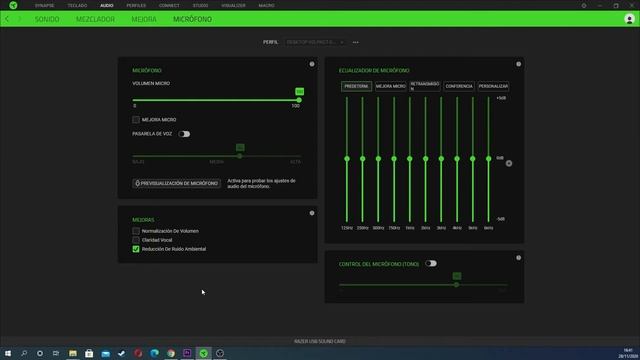Viewport: 640px width, 360px height.
Task: Open help icon in Control del Micrófono panel
Action: pos(518,258)
